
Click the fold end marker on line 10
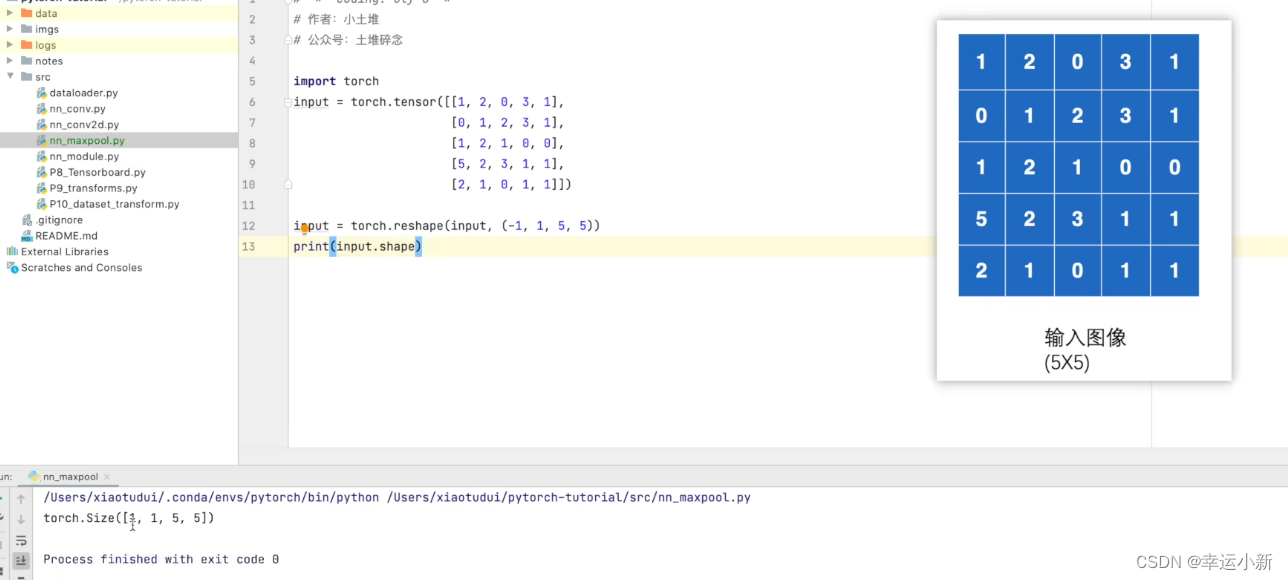click(288, 184)
